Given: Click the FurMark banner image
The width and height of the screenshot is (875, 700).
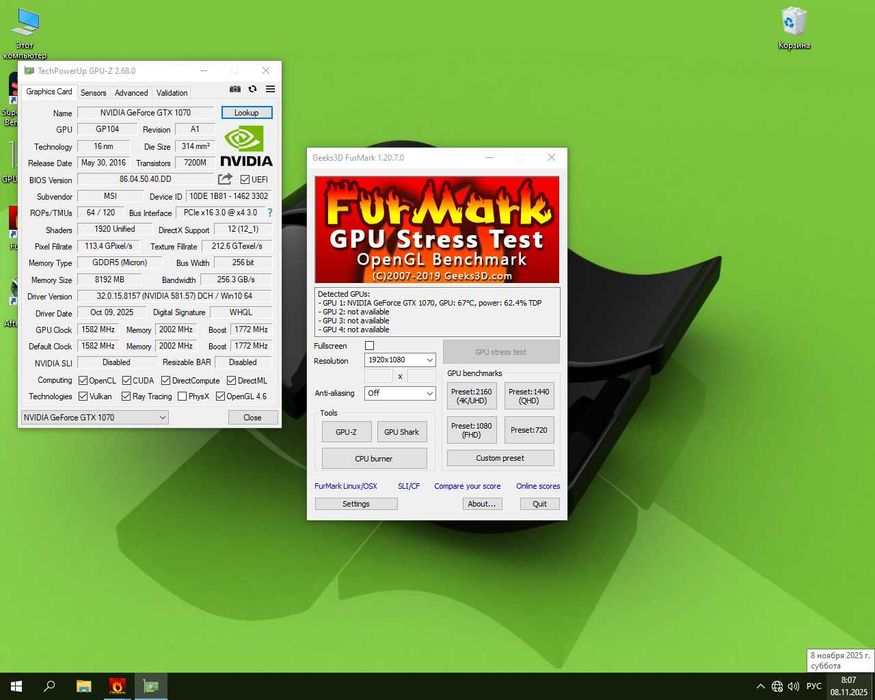Looking at the screenshot, I should [437, 229].
